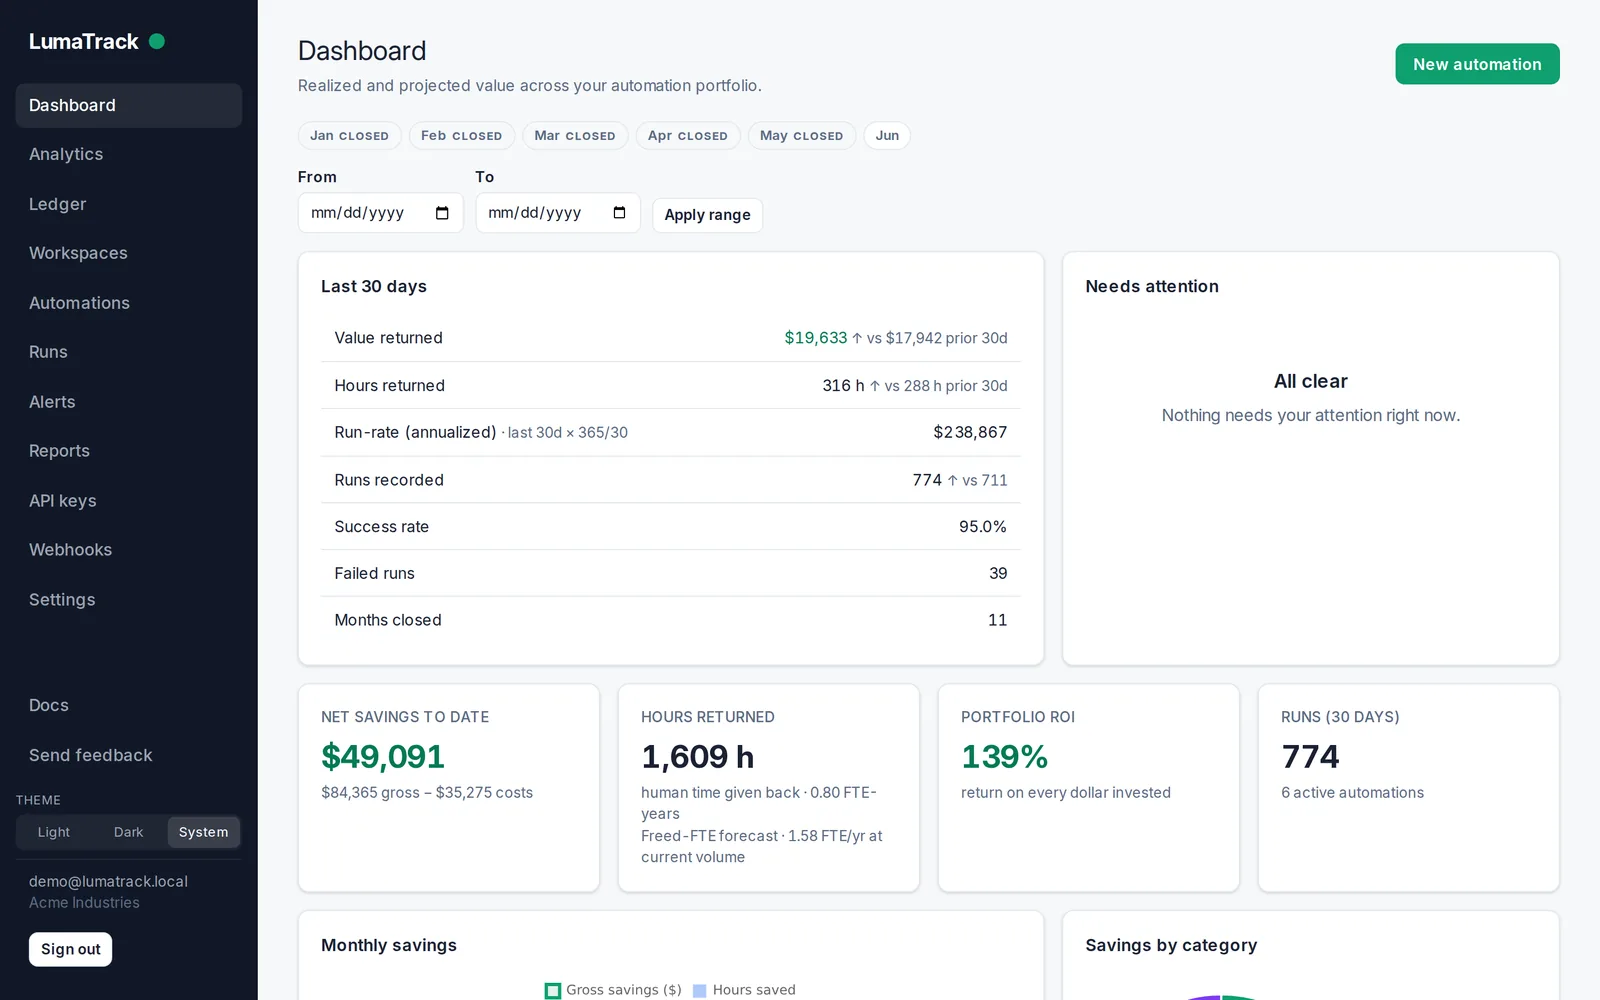
Task: Click the Monthly savings heading
Action: (x=389, y=945)
